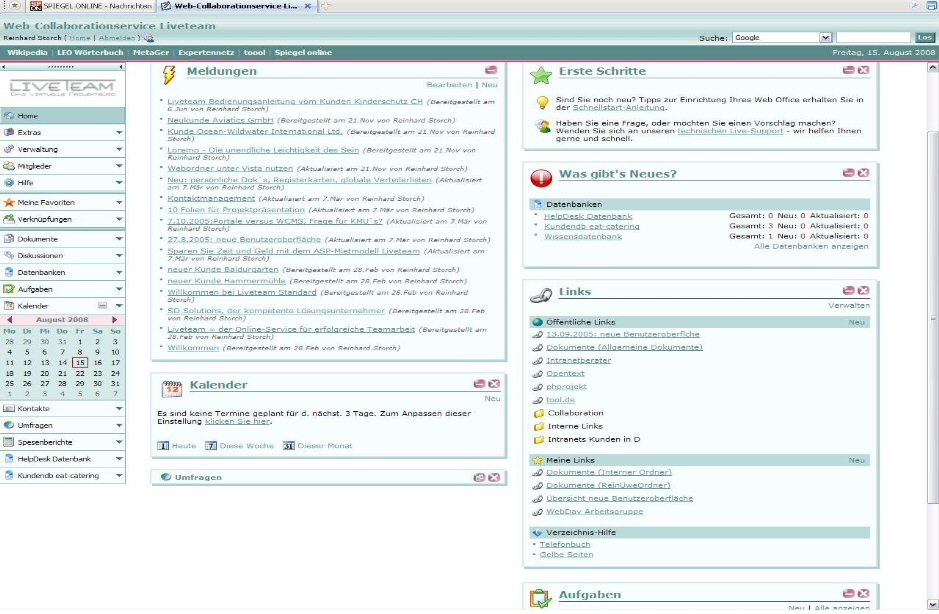The image size is (939, 614).
Task: Minimize the Kalender panel
Action: tap(479, 384)
